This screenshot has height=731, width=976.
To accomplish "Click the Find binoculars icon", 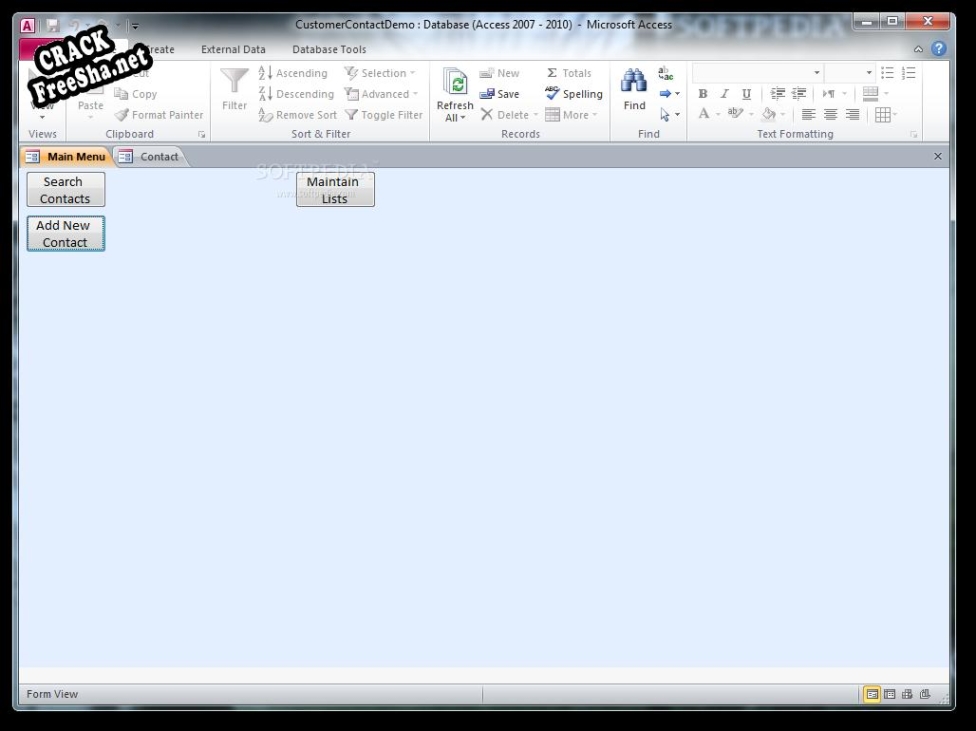I will pos(634,83).
